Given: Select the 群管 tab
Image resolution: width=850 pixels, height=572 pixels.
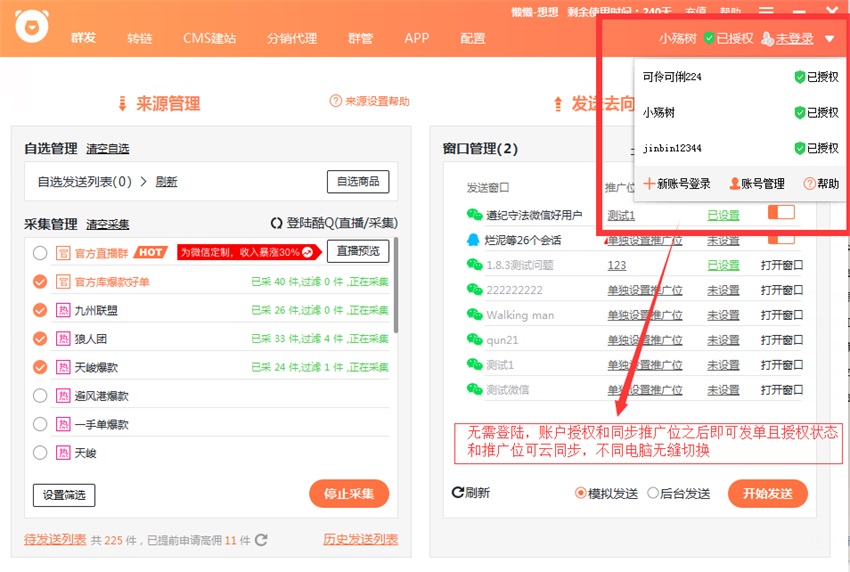Looking at the screenshot, I should 360,38.
